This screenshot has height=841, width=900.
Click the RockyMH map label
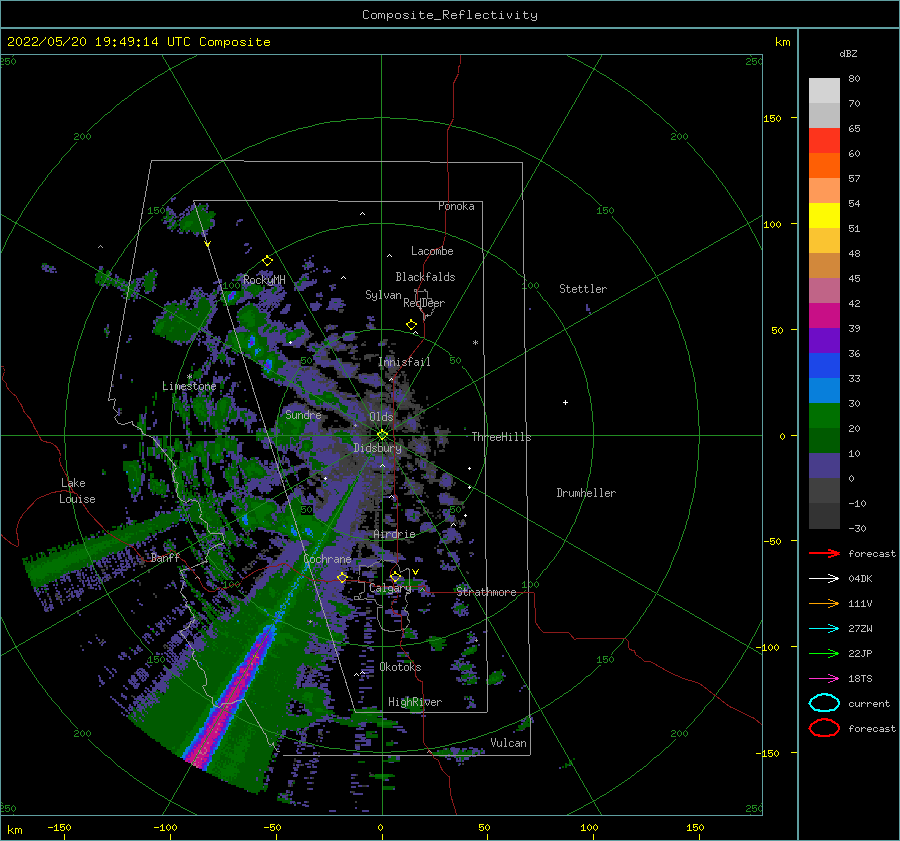point(264,280)
